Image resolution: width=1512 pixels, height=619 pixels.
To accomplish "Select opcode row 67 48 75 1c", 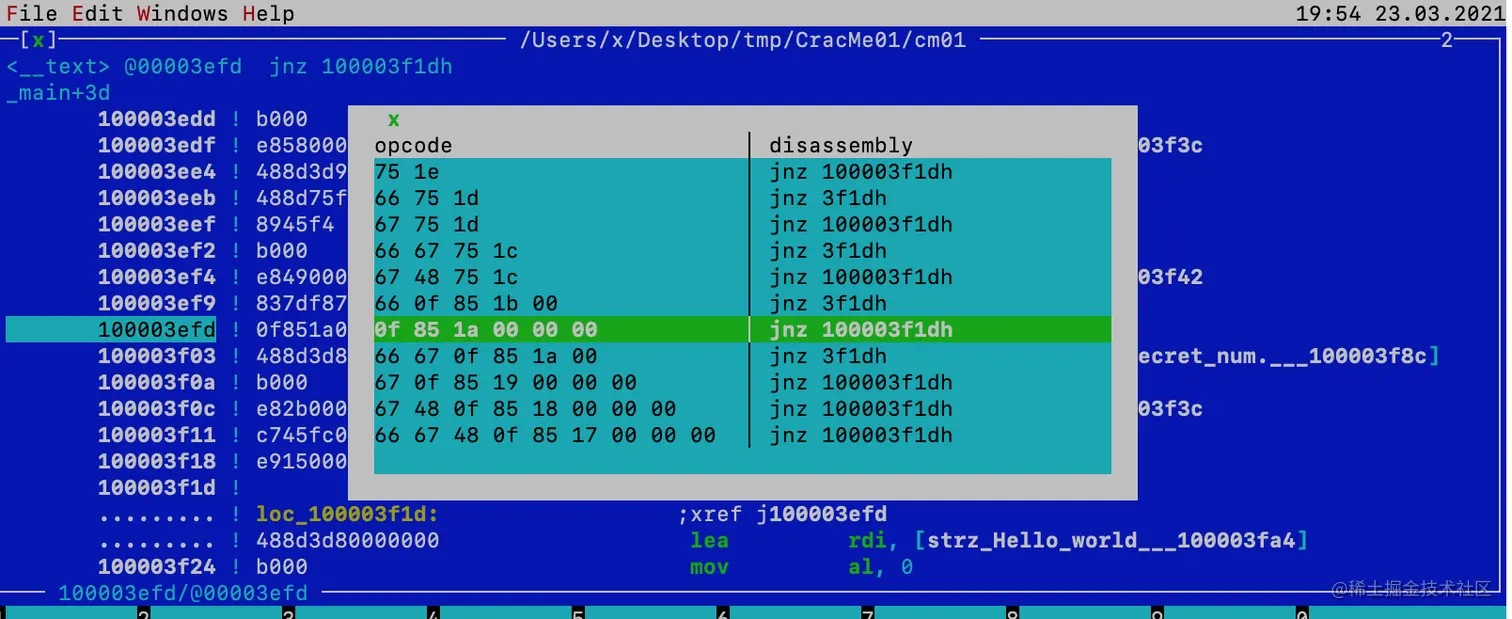I will (x=742, y=277).
